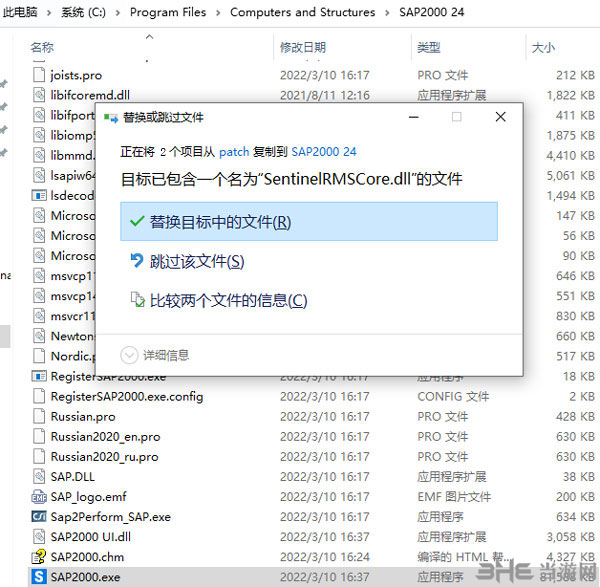Expand the details chevron in dialog
Screen dimensions: 600x587
[x=129, y=355]
